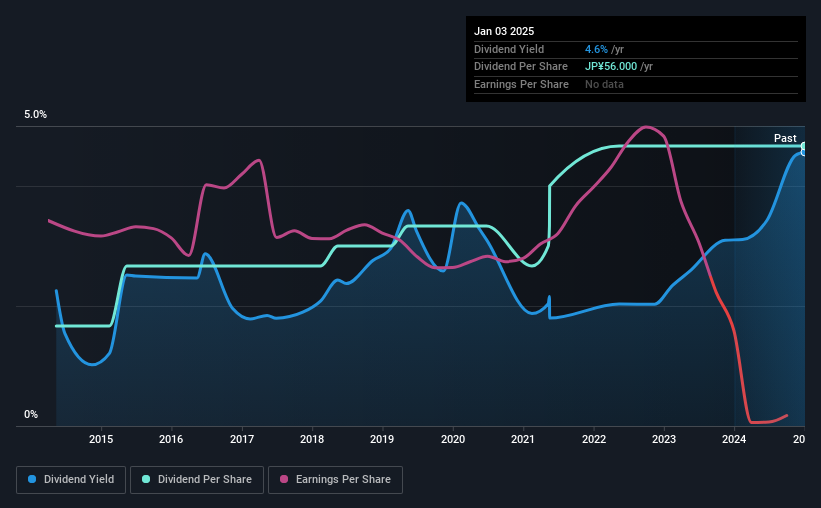Click the 2020 x-axis label

[453, 439]
